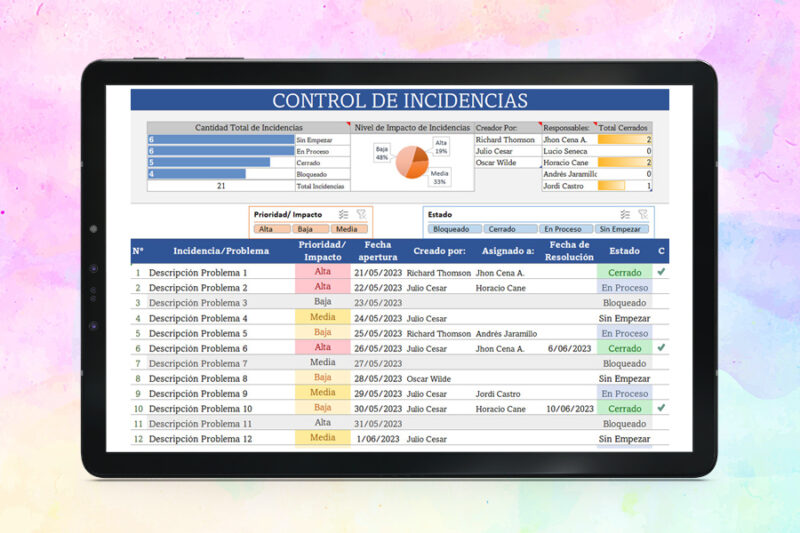Screen dimensions: 800x533
Task: Click the Estado column header in table
Action: (624, 251)
